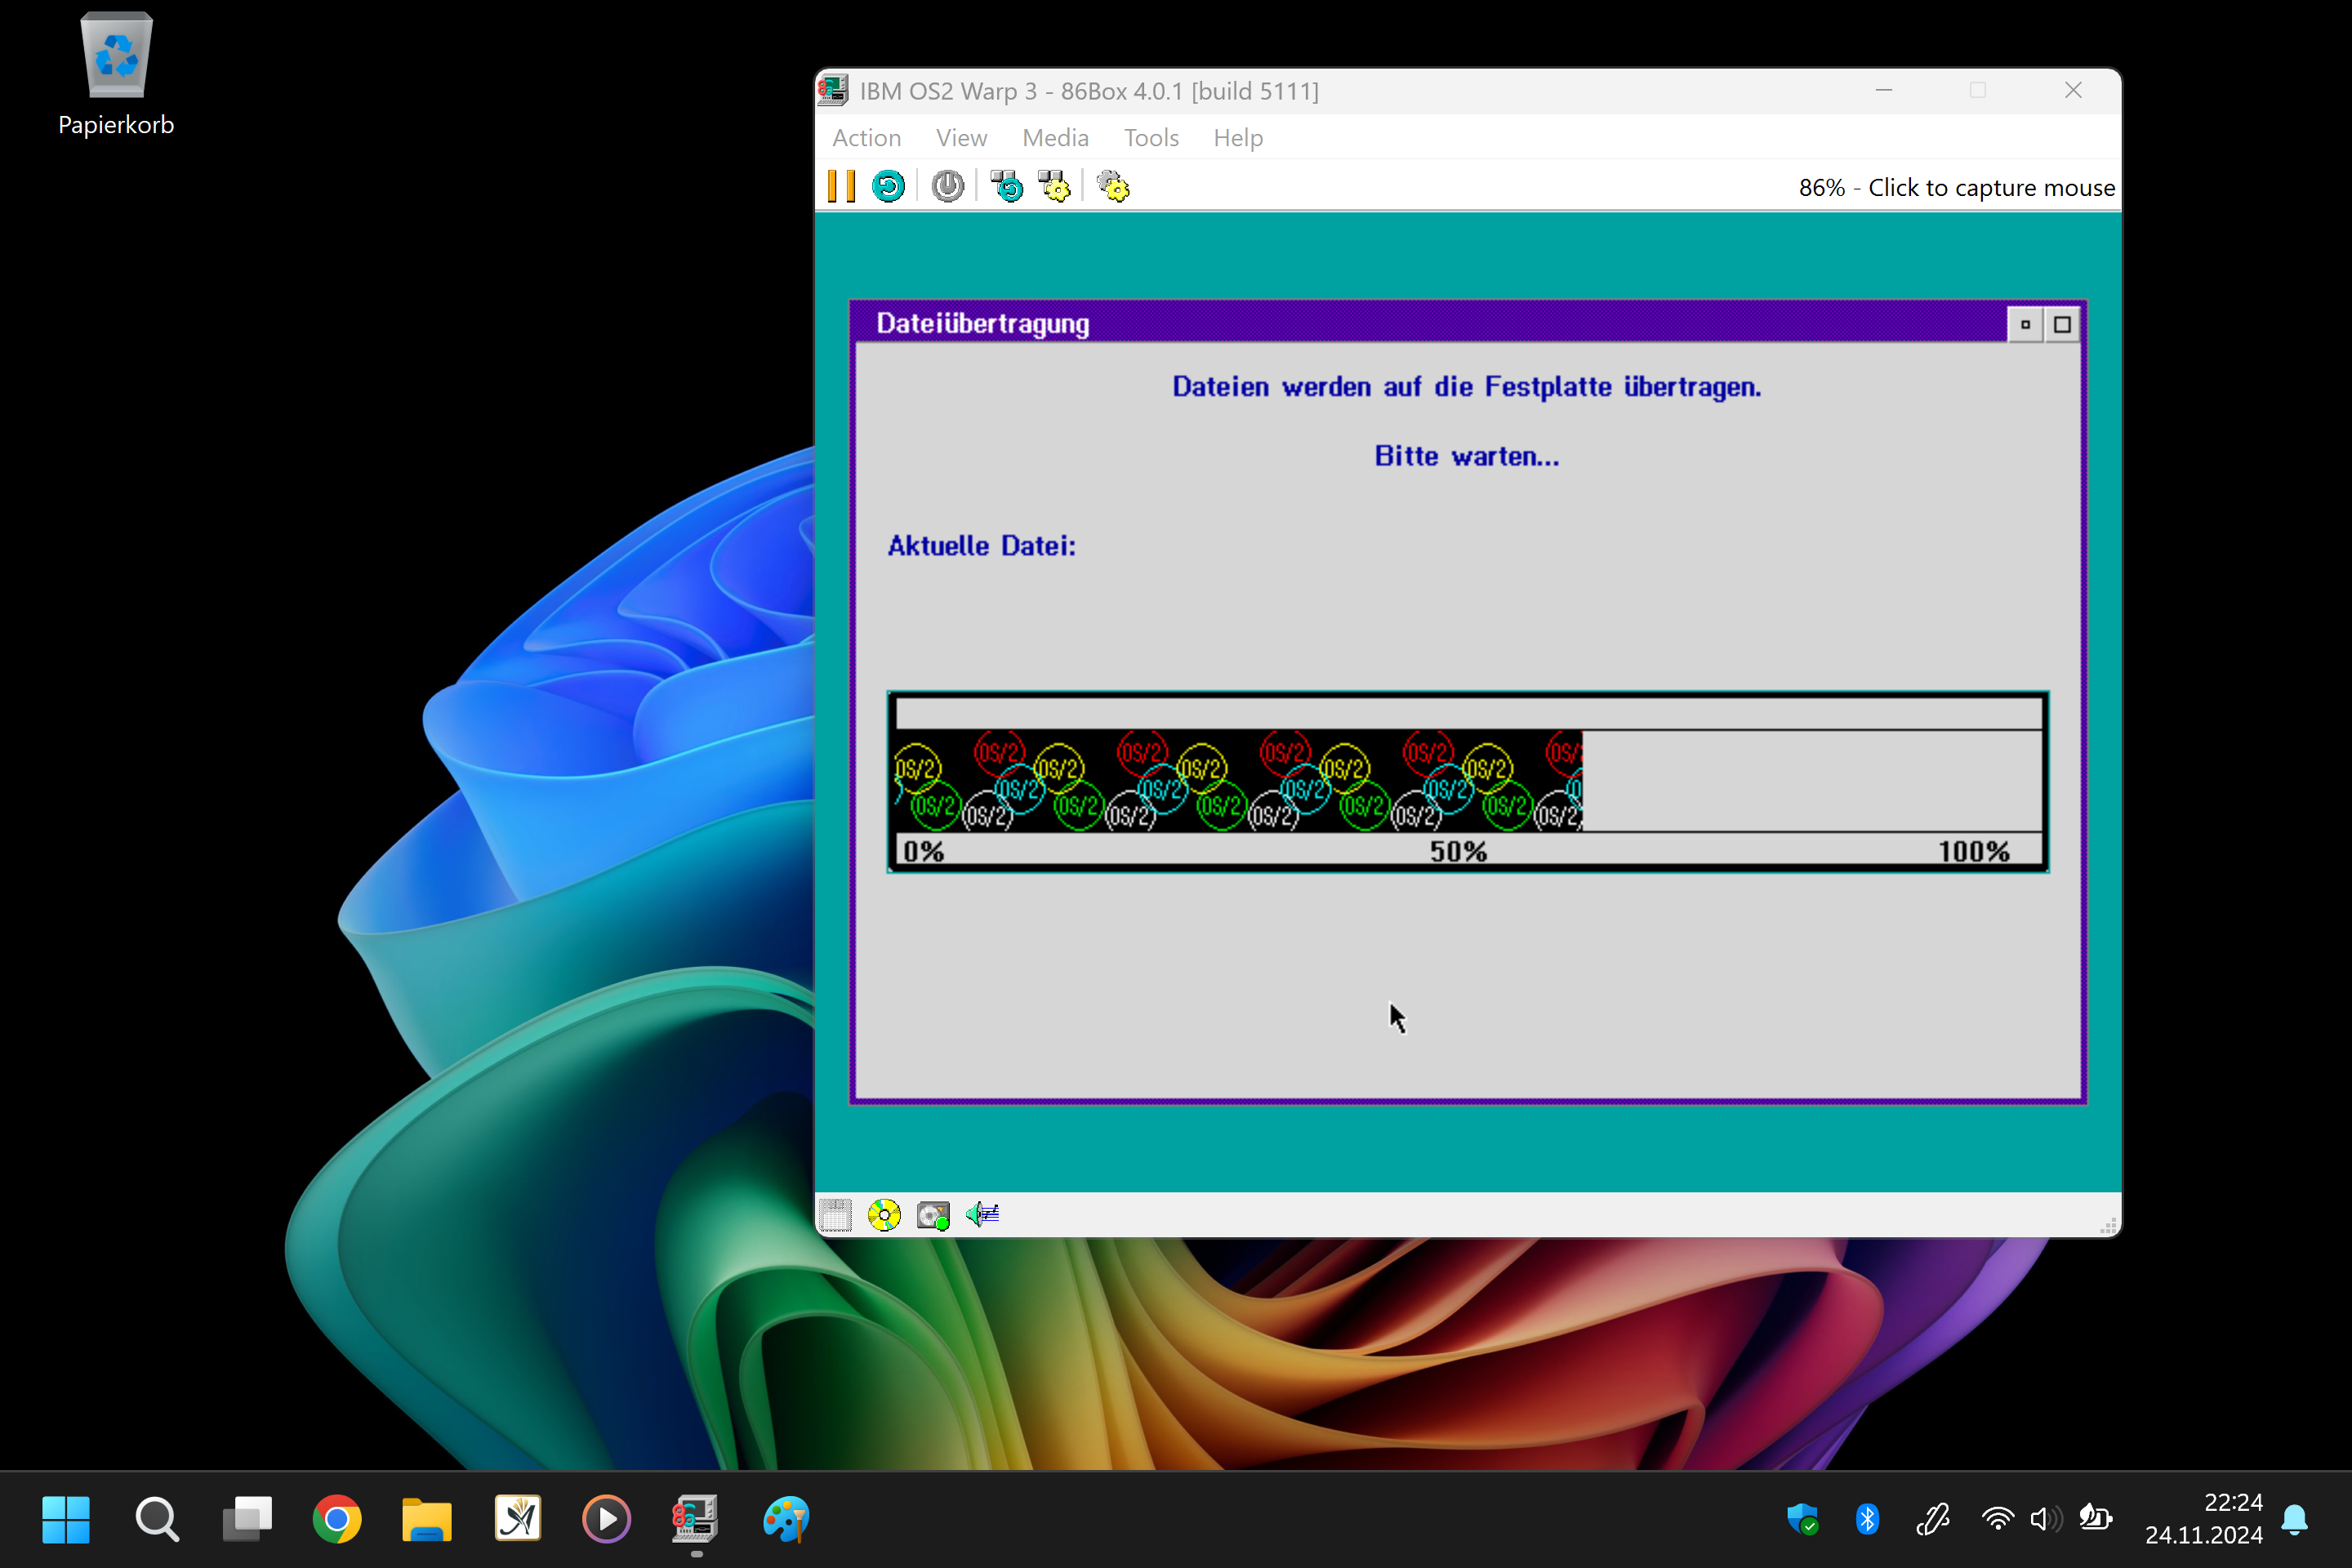Click the volume speaker tray icon

coord(2045,1519)
